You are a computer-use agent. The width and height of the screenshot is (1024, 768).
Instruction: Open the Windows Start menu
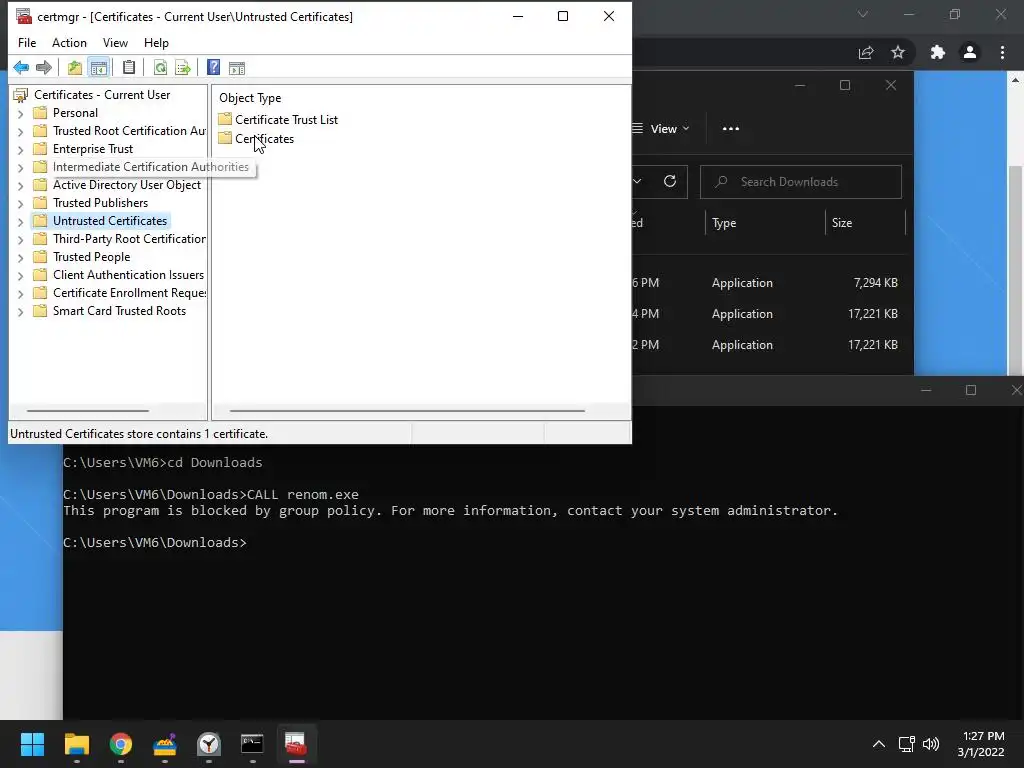(x=32, y=744)
